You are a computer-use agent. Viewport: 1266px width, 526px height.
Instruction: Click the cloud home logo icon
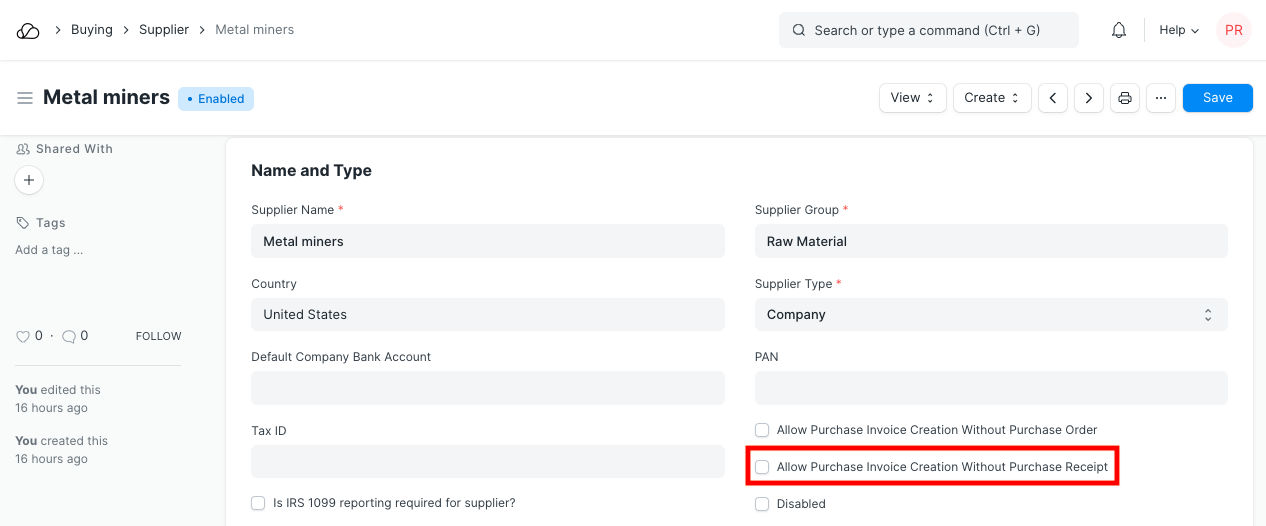pos(28,31)
